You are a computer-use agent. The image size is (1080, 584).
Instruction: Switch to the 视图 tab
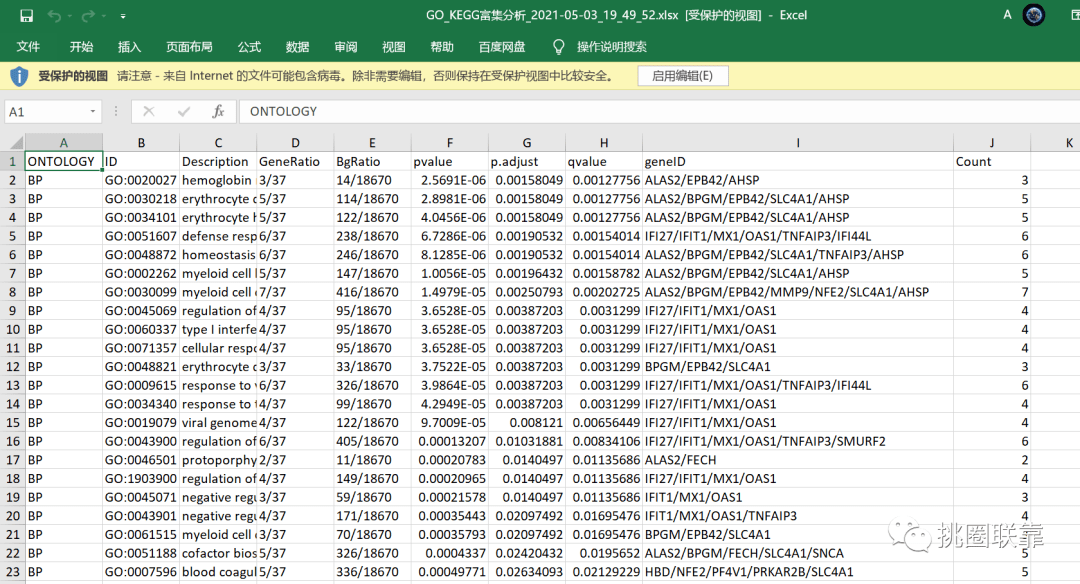(x=394, y=47)
